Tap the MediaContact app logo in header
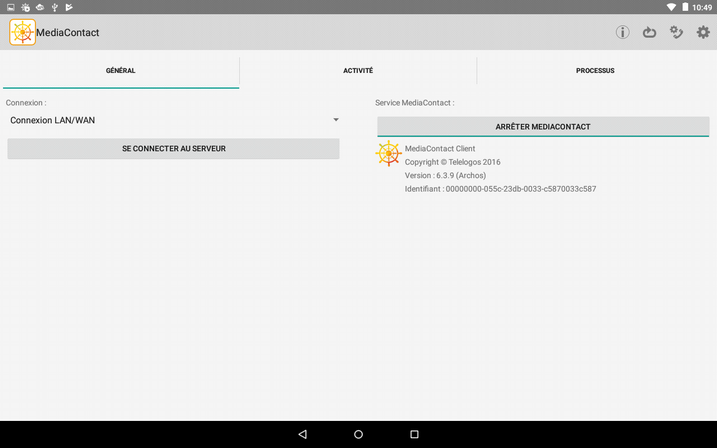Viewport: 717px width, 448px height. click(x=22, y=32)
